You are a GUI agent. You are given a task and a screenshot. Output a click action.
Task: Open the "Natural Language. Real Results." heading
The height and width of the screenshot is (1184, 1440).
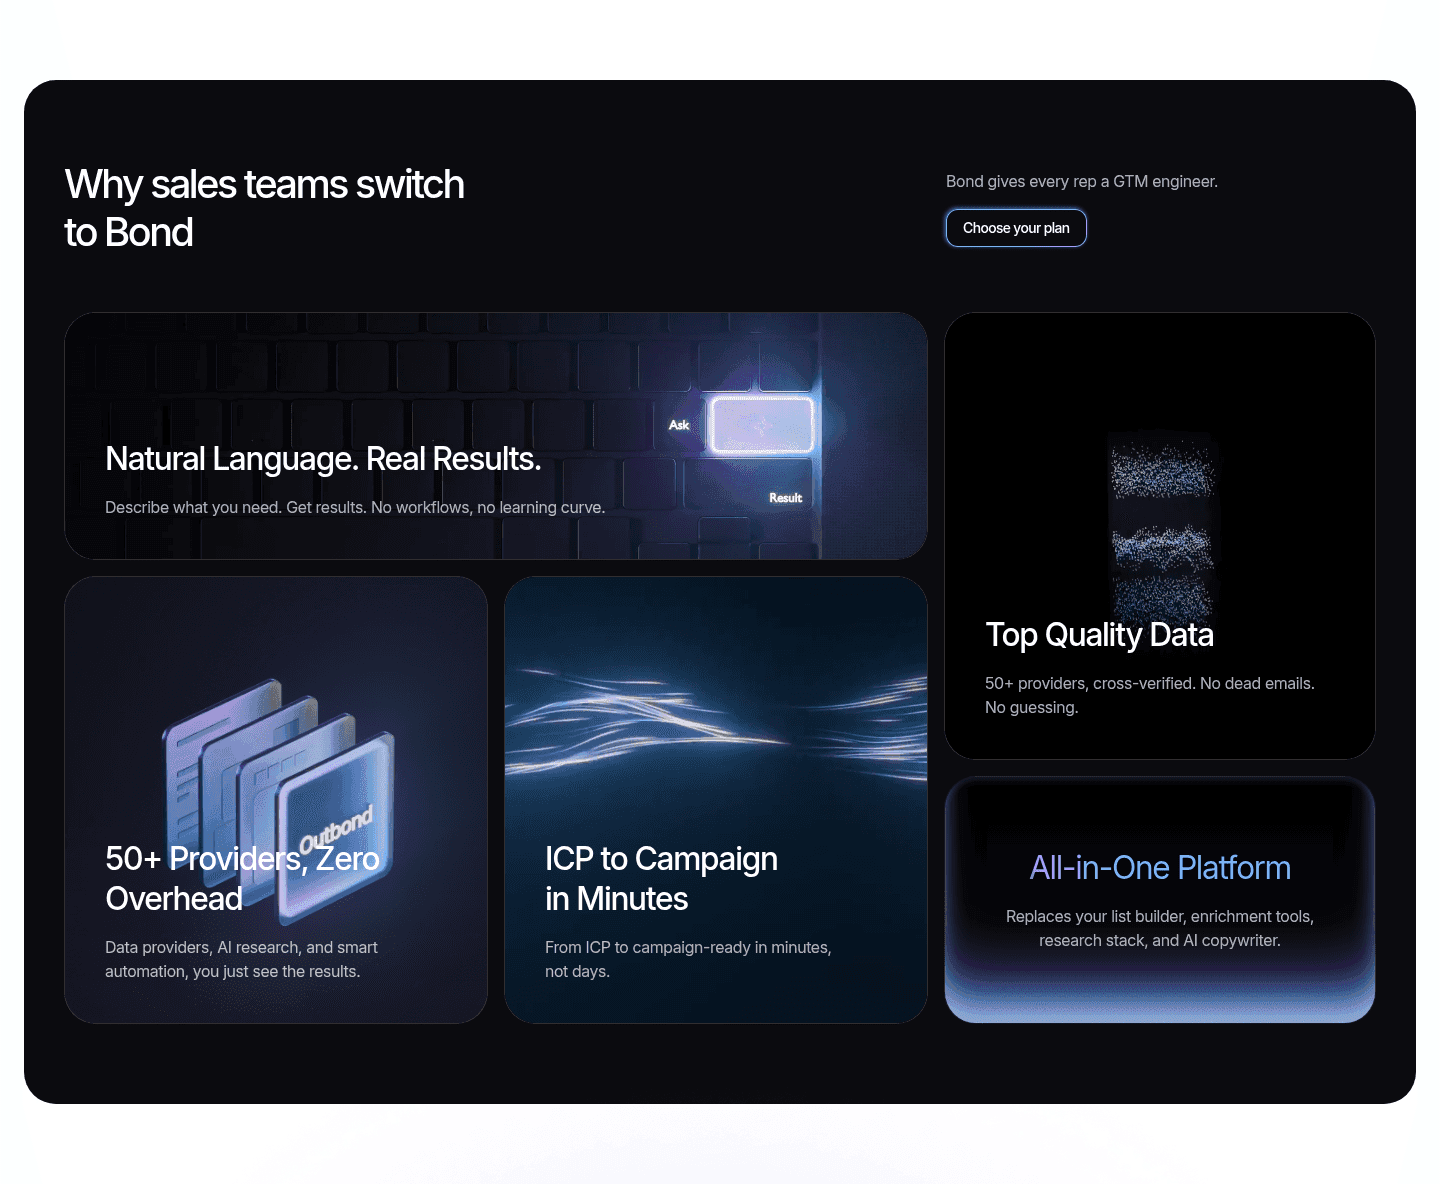[323, 459]
